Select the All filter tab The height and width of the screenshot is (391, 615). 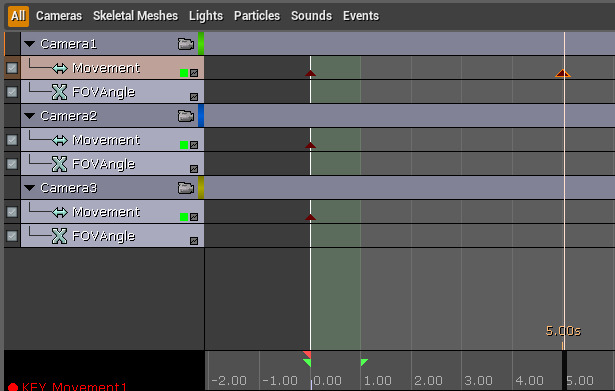(18, 16)
